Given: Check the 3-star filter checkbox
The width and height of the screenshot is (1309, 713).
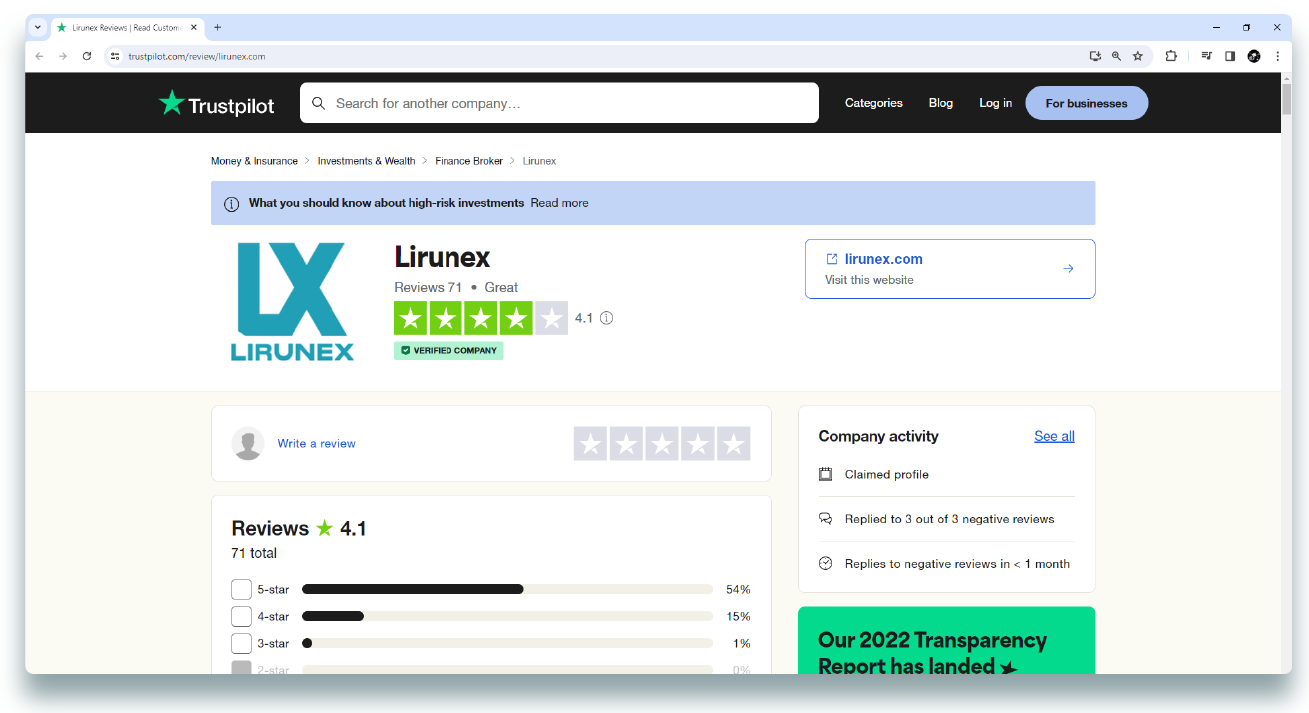Looking at the screenshot, I should click(x=241, y=643).
